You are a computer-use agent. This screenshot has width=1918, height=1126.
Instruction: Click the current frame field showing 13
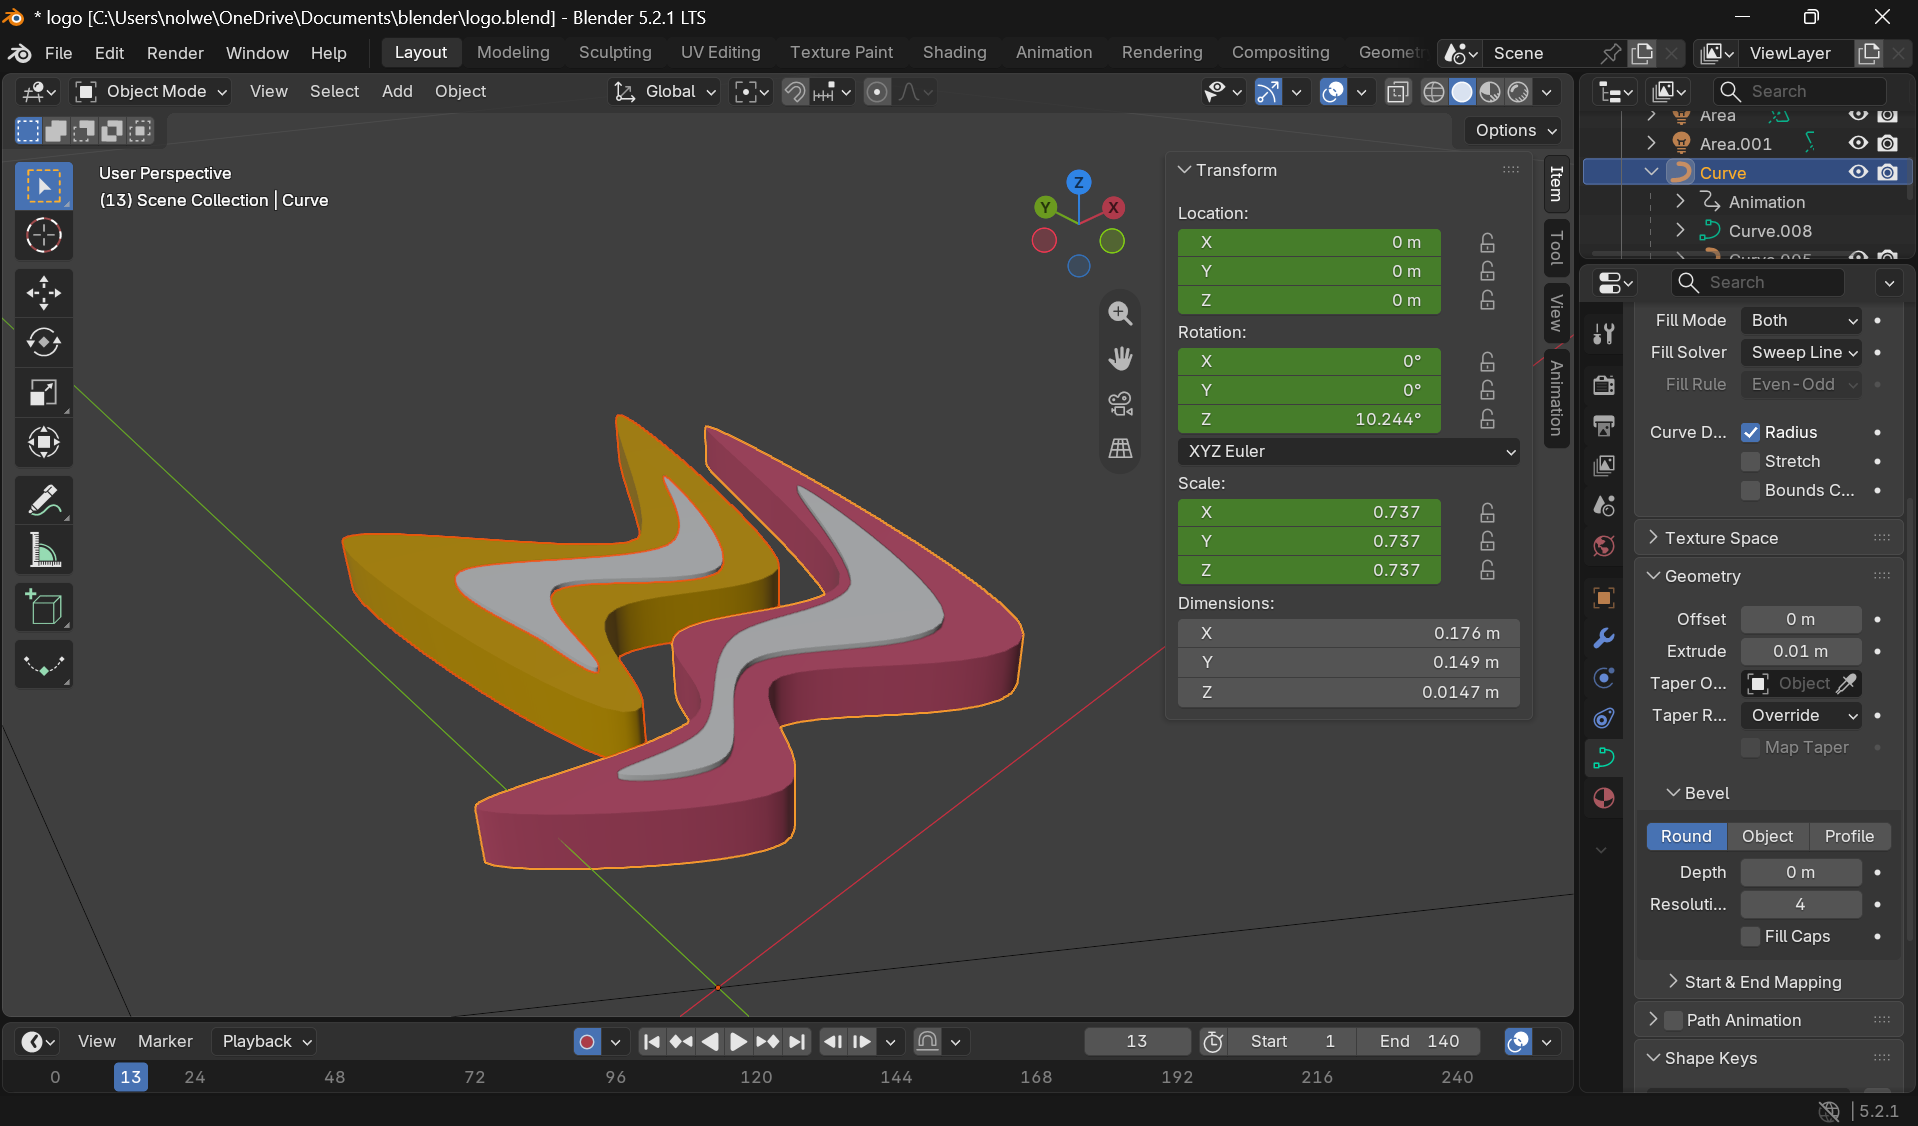click(1137, 1041)
